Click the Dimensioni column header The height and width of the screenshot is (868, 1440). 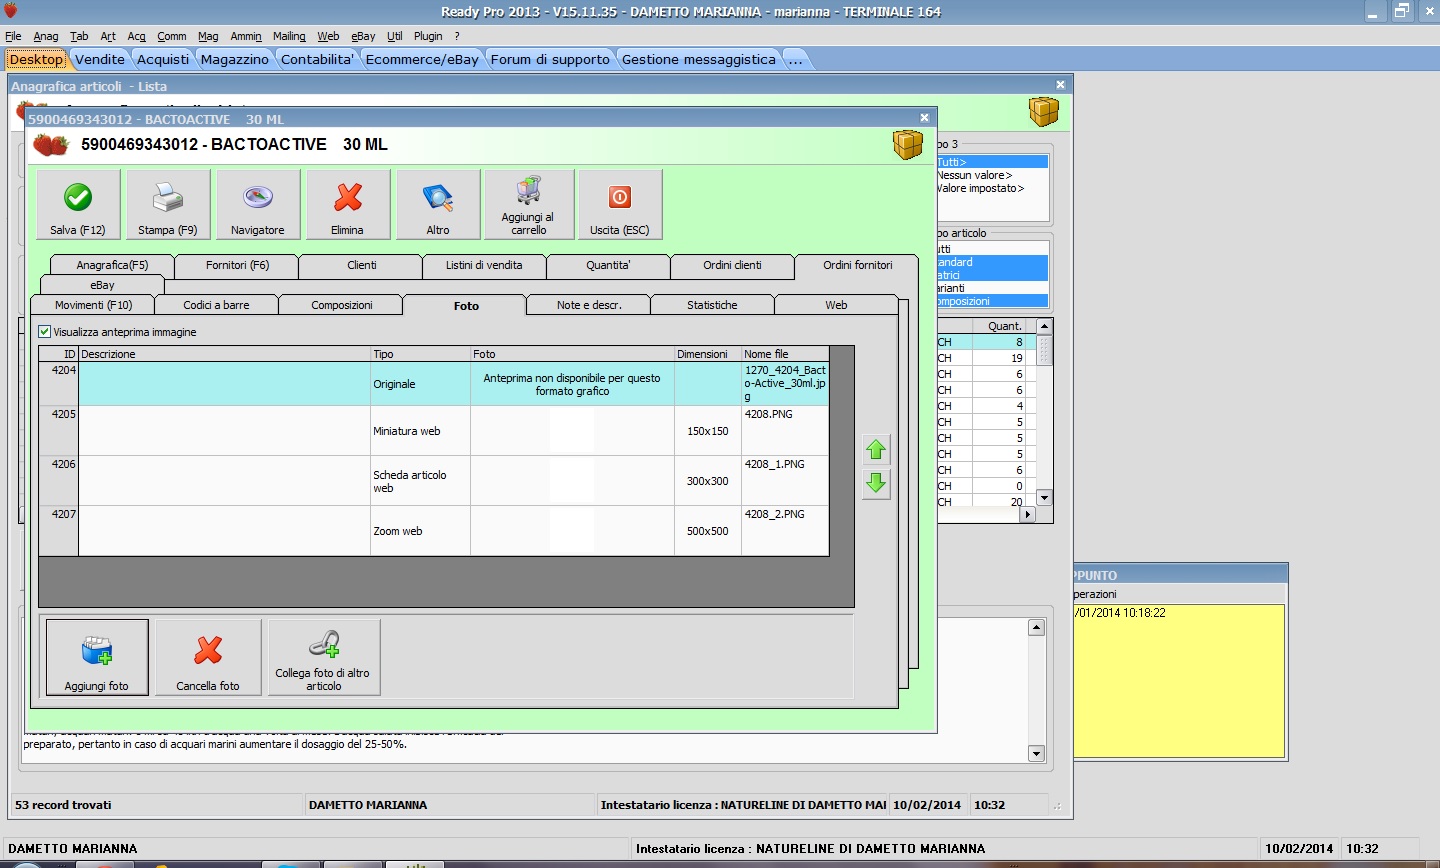[708, 354]
